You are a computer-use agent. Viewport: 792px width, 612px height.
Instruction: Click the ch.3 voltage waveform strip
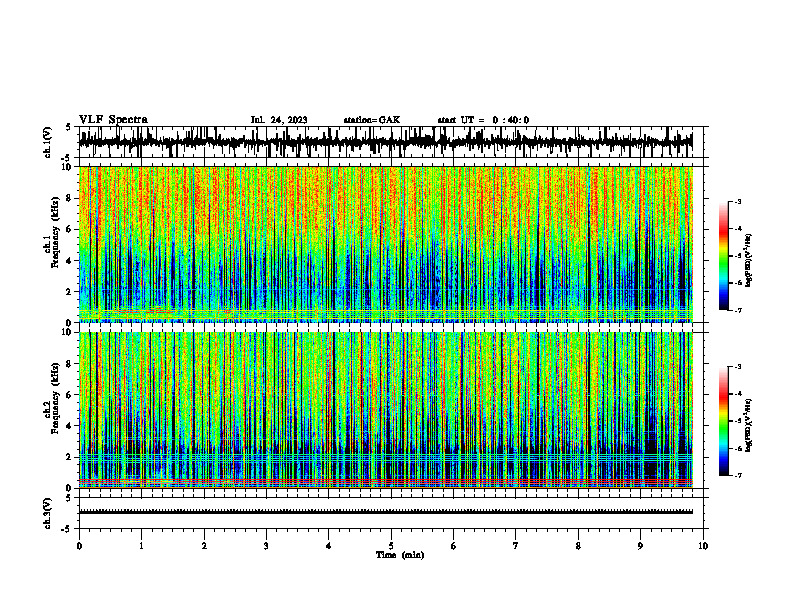386,513
